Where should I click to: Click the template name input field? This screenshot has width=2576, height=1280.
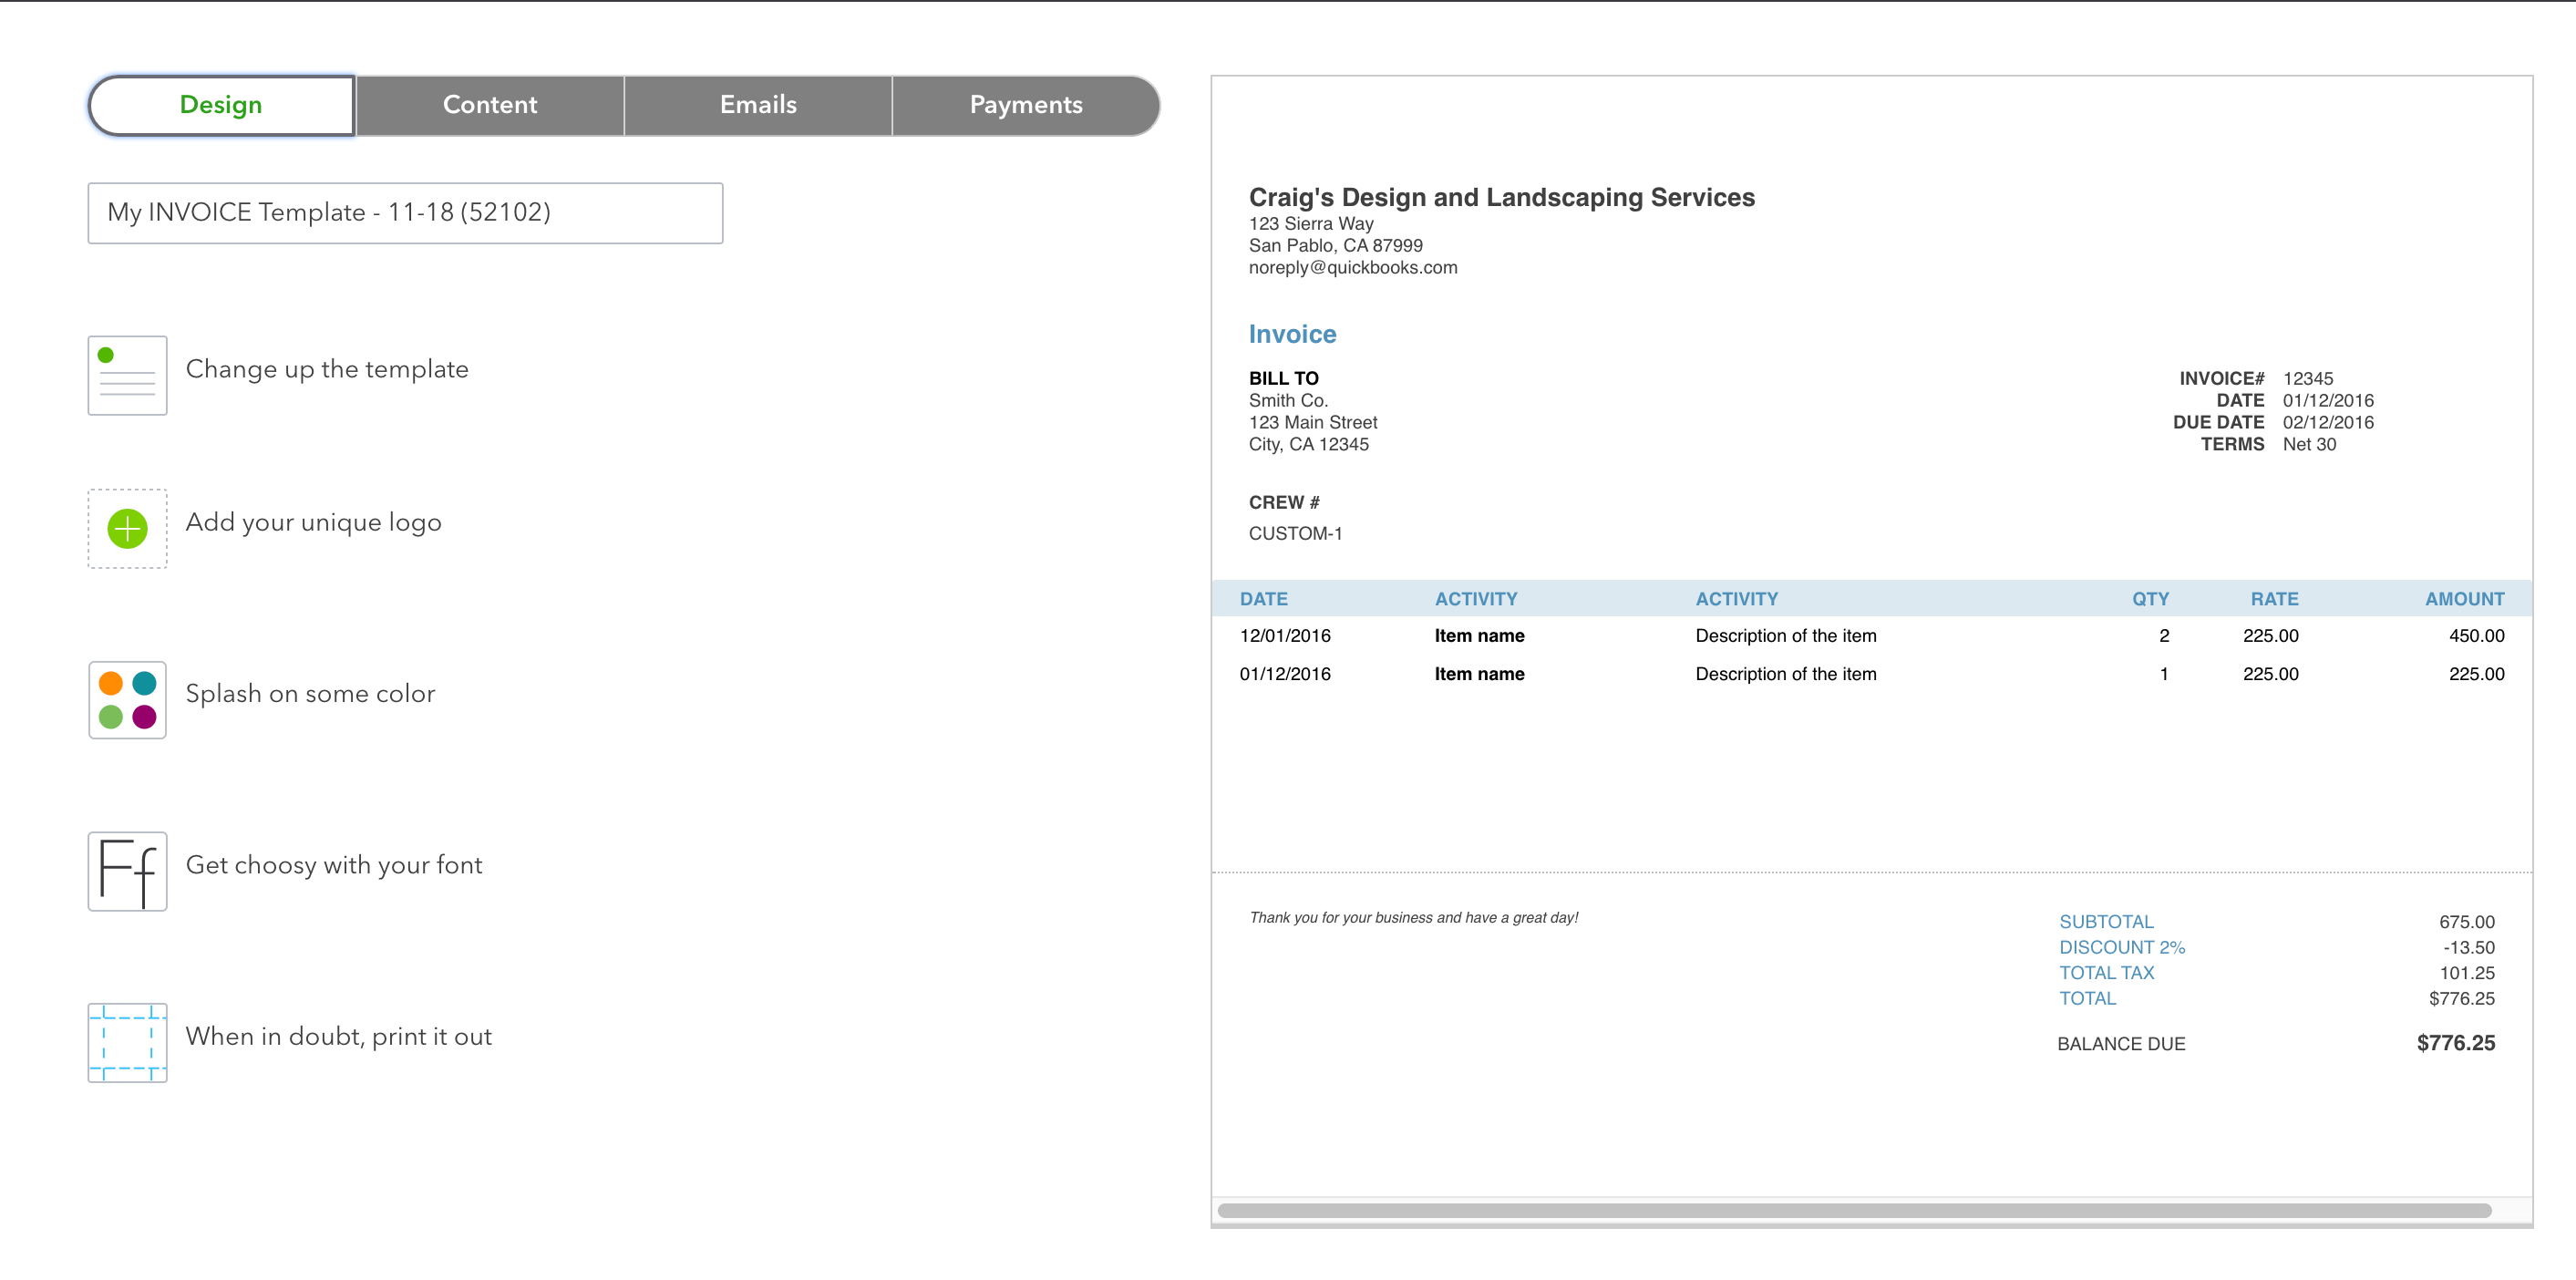coord(405,213)
